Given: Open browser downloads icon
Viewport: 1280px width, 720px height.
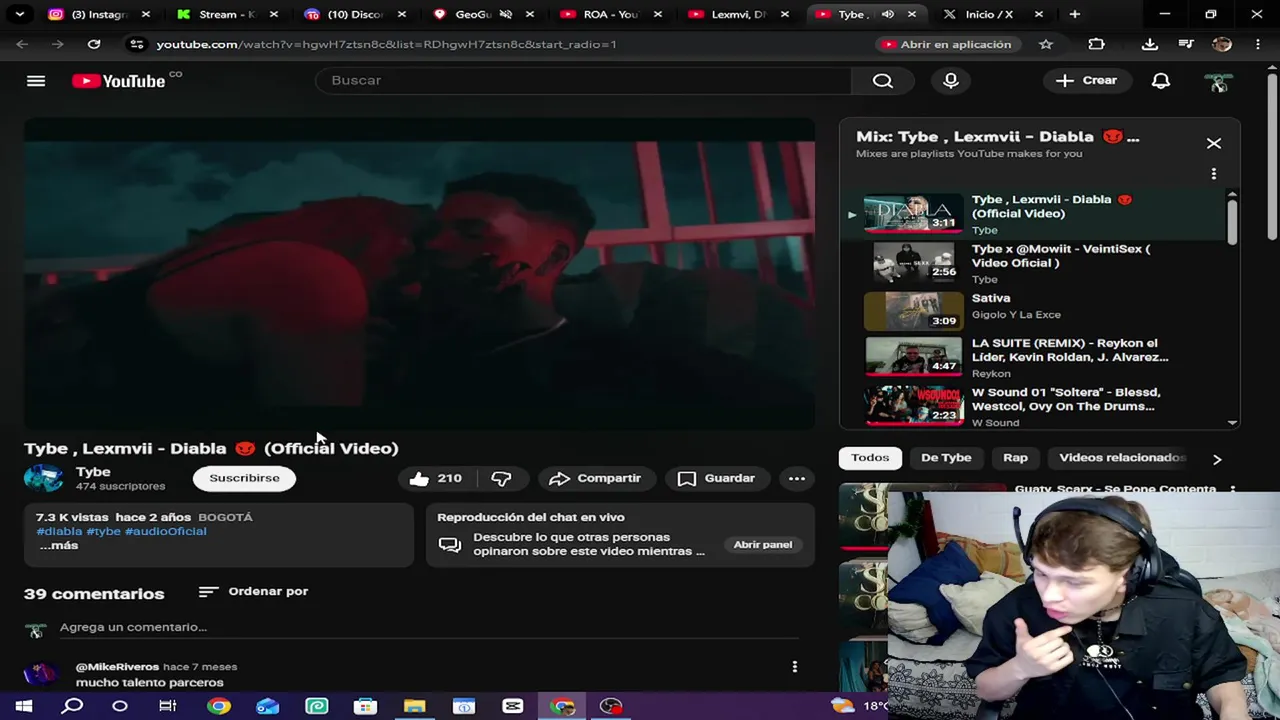Looking at the screenshot, I should (1150, 44).
